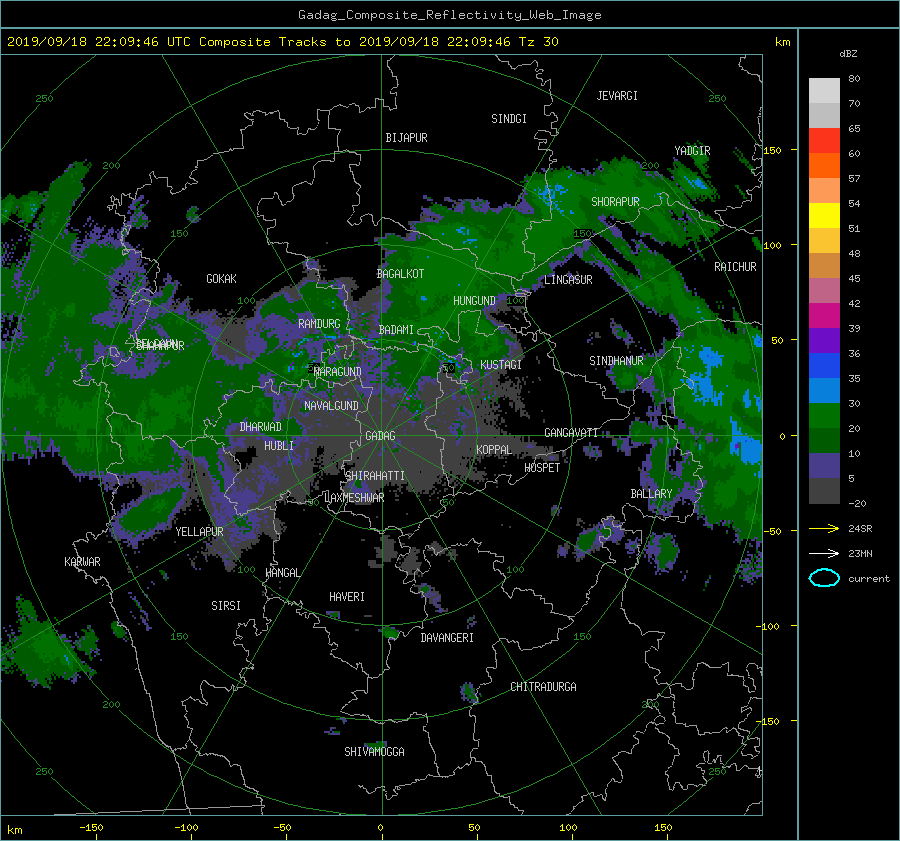Click the RAMDURG city label

[319, 324]
